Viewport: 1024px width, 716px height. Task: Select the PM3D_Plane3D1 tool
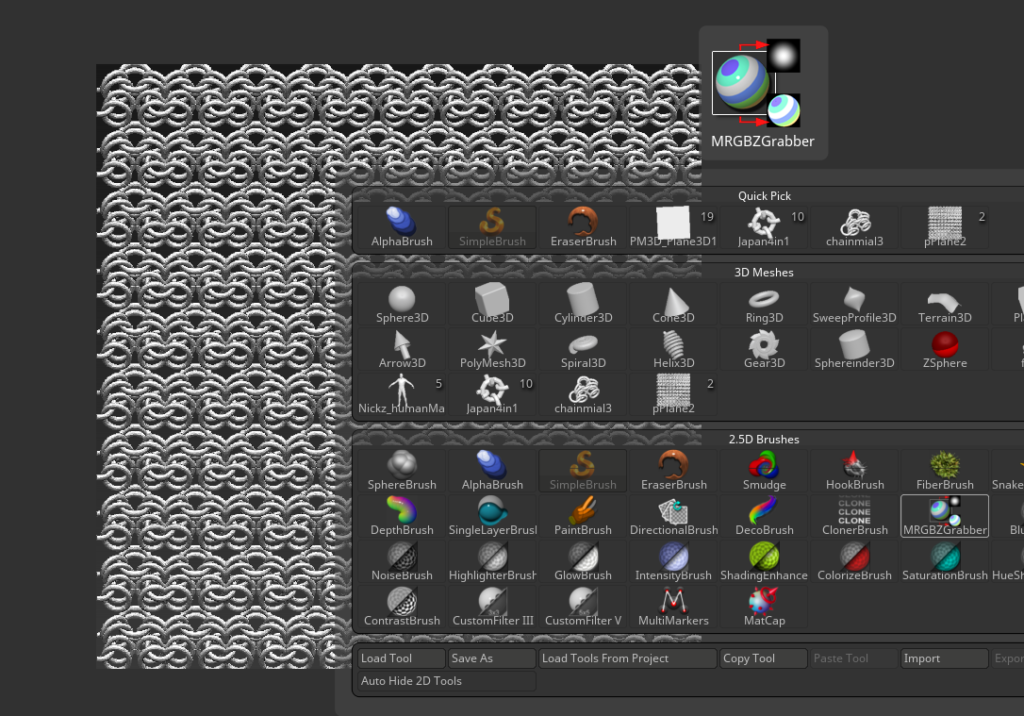coord(673,227)
